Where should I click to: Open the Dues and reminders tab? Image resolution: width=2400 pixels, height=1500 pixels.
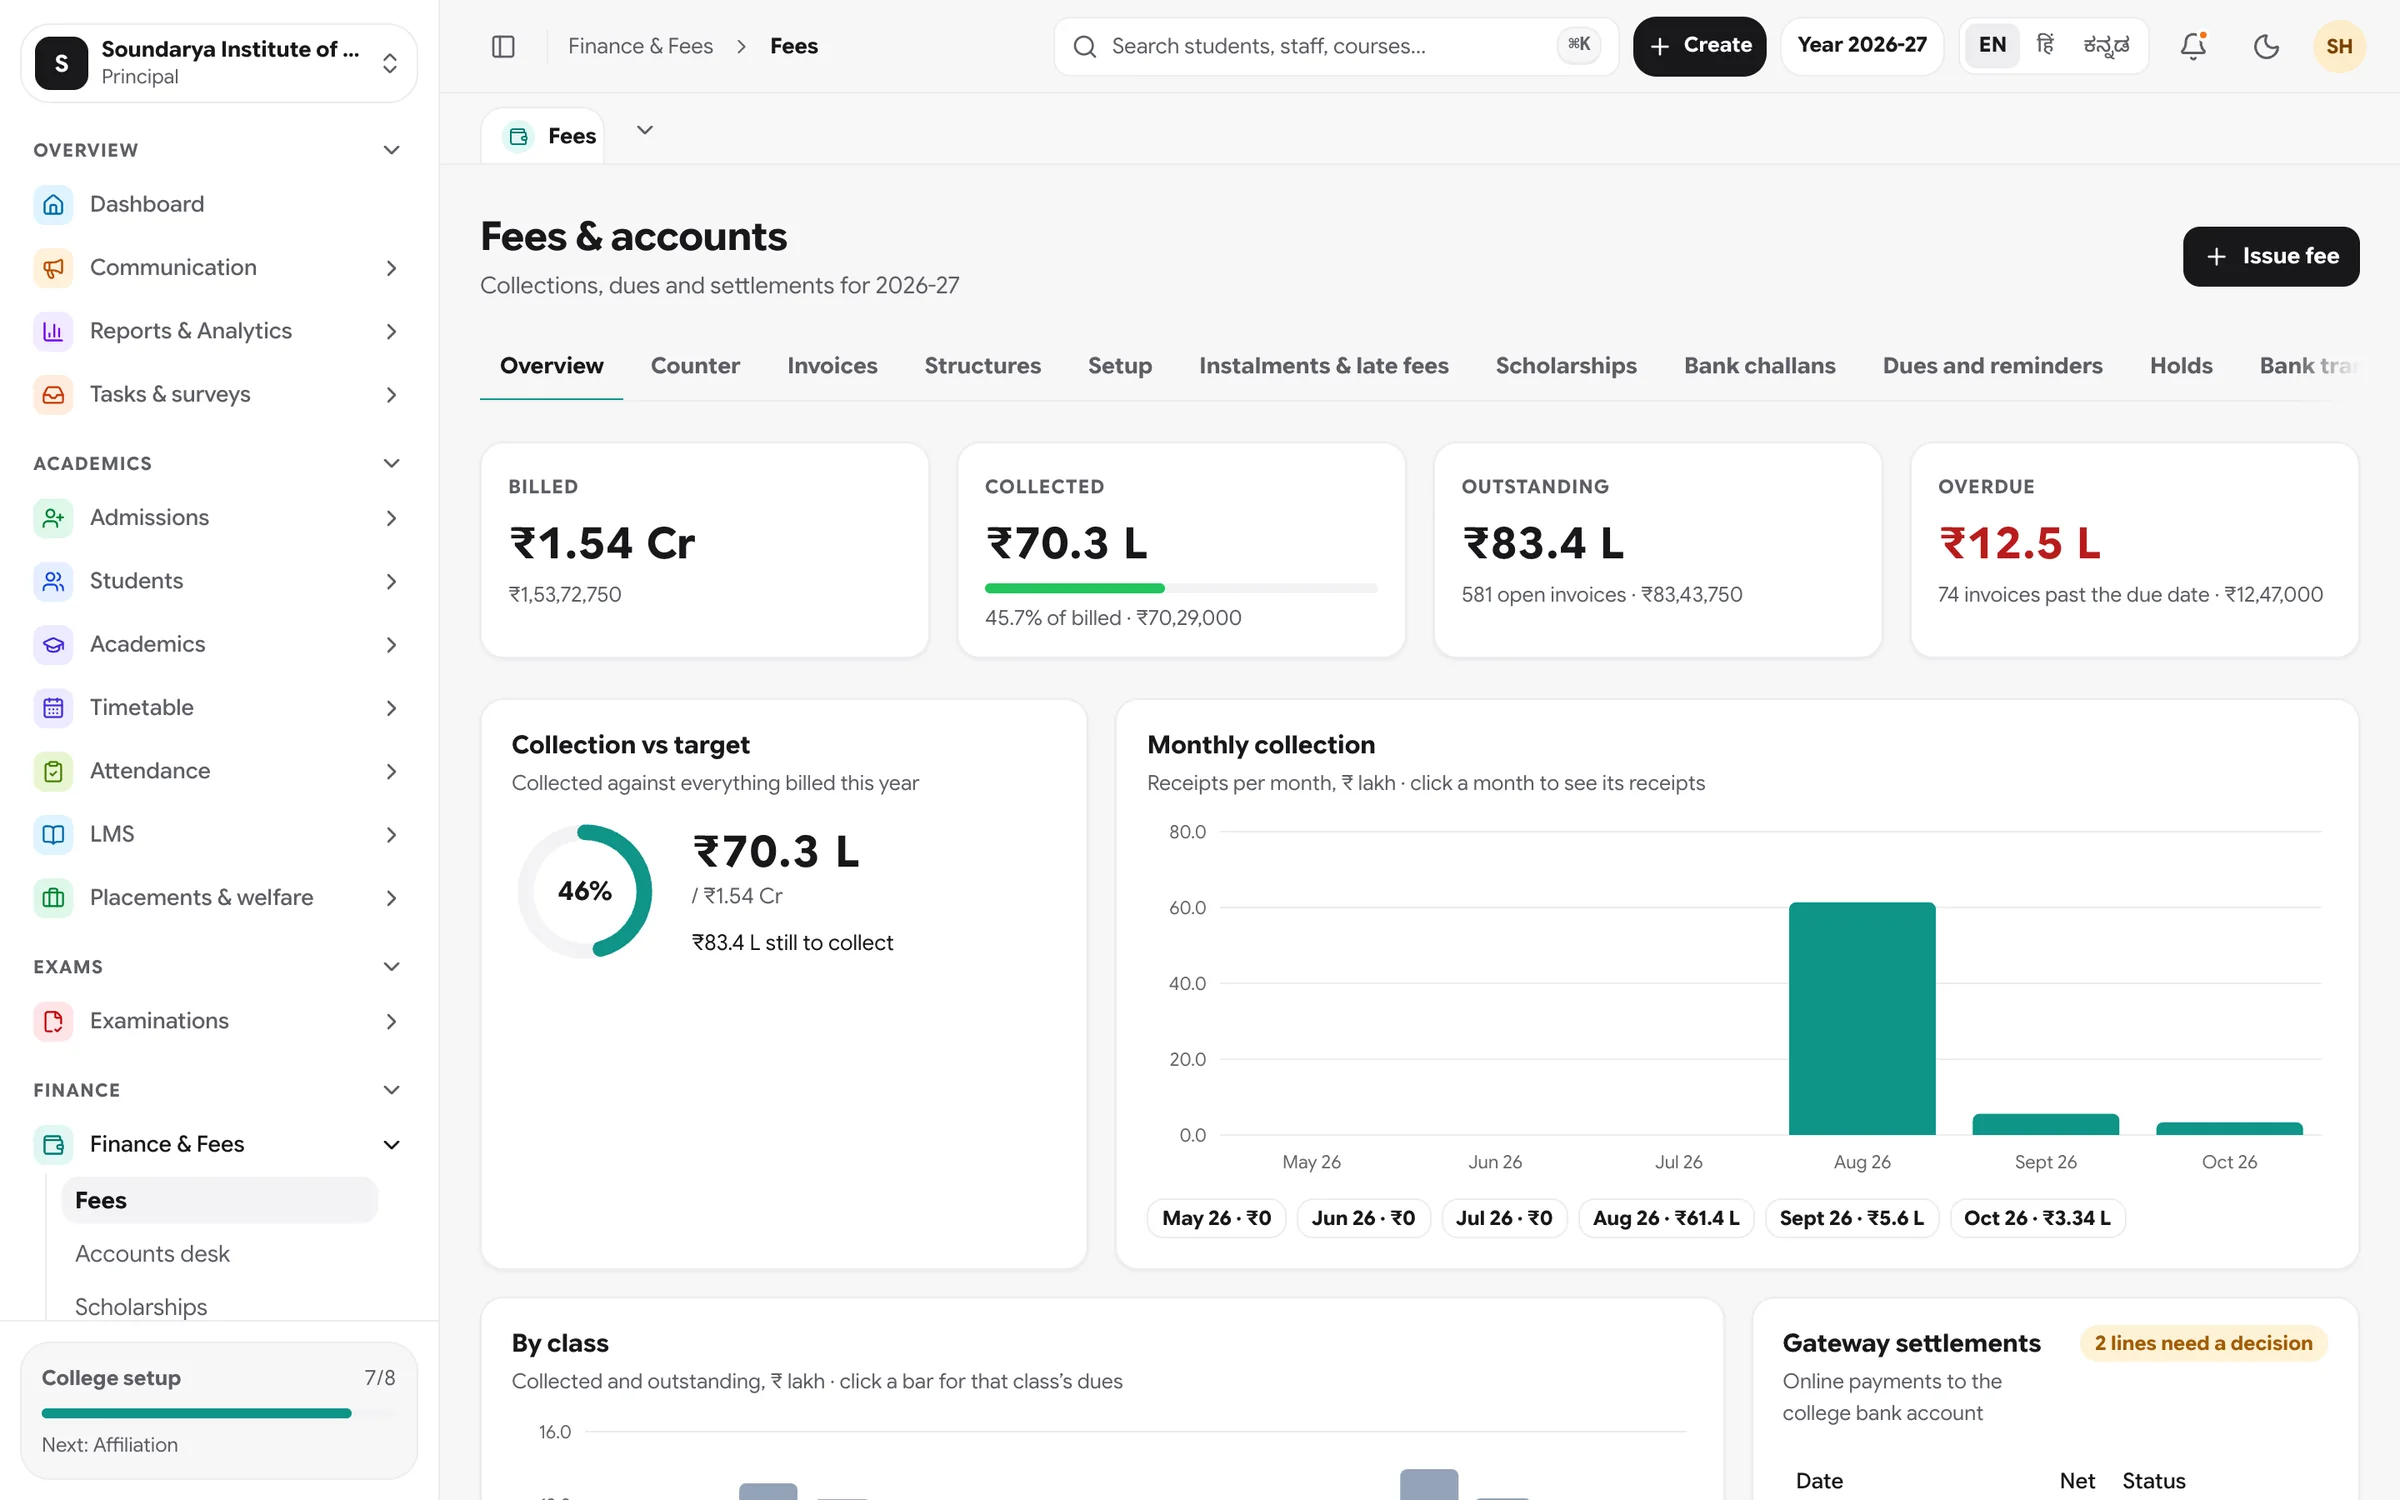tap(1992, 366)
